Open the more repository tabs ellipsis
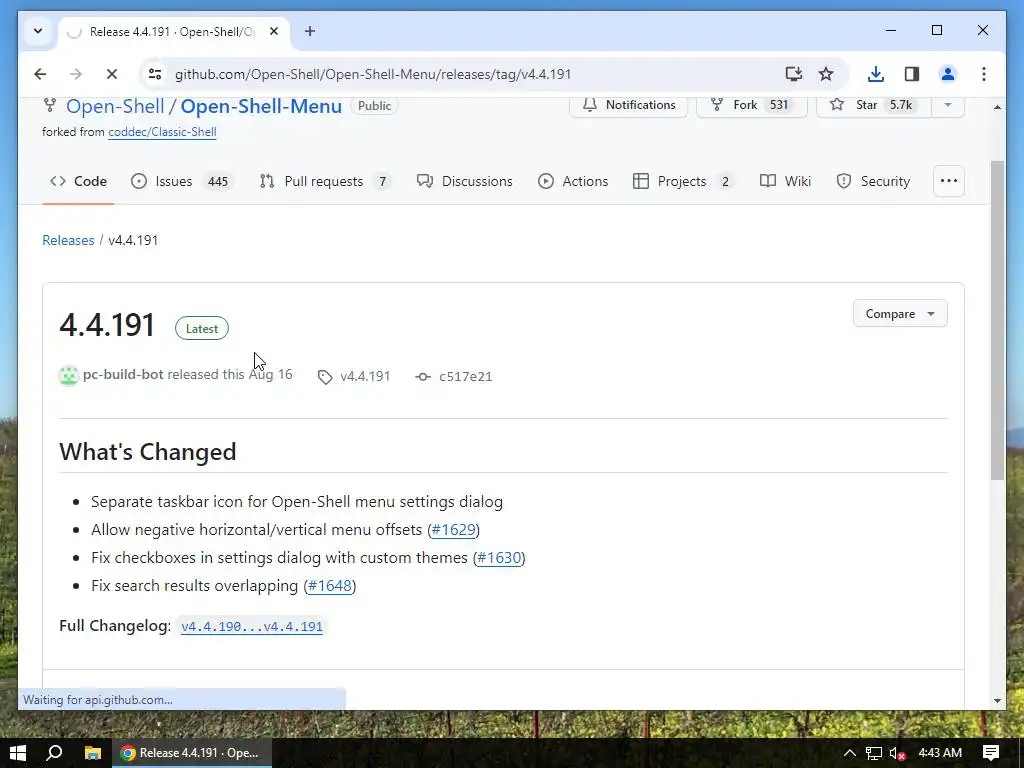The image size is (1024, 768). pos(949,181)
